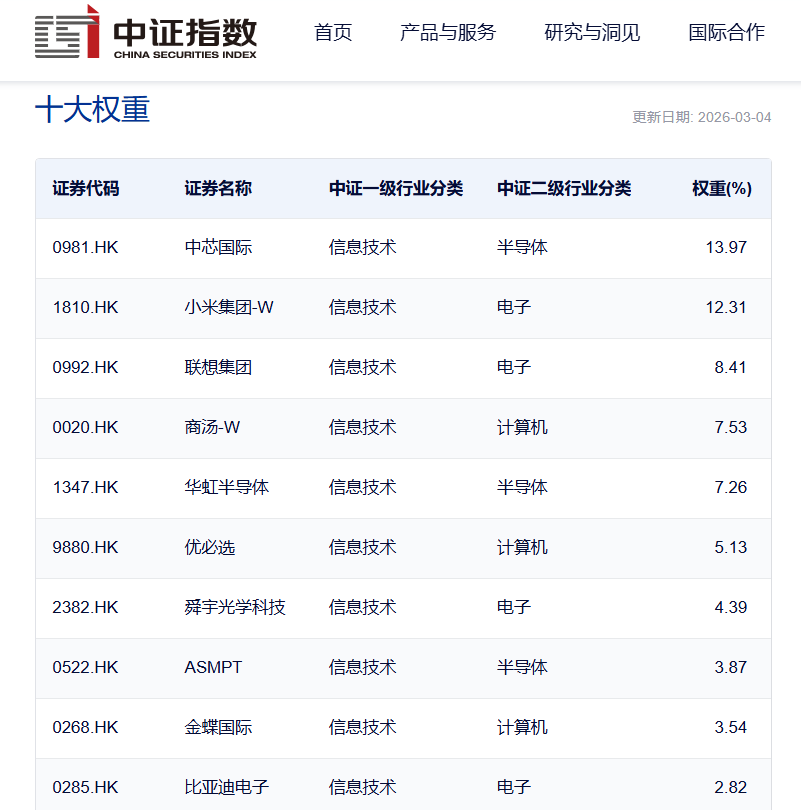Select the 金蝶国际 name cell
The image size is (801, 810).
[x=218, y=727]
